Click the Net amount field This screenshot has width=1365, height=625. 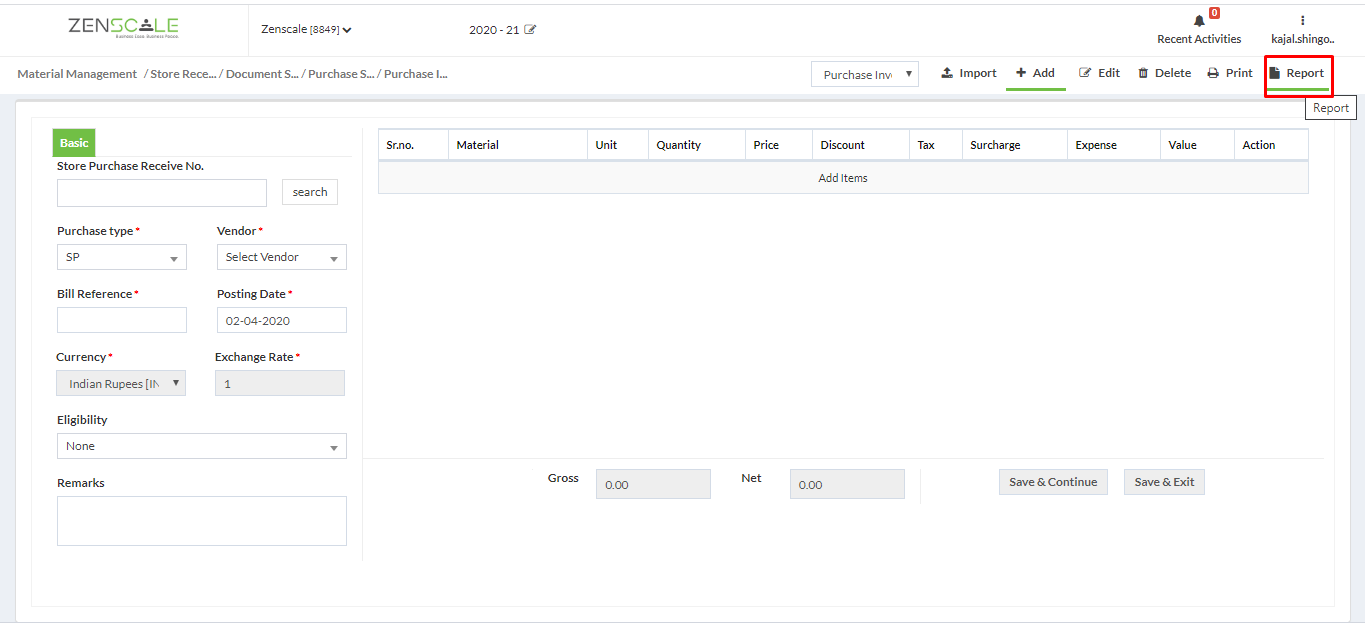pos(847,484)
